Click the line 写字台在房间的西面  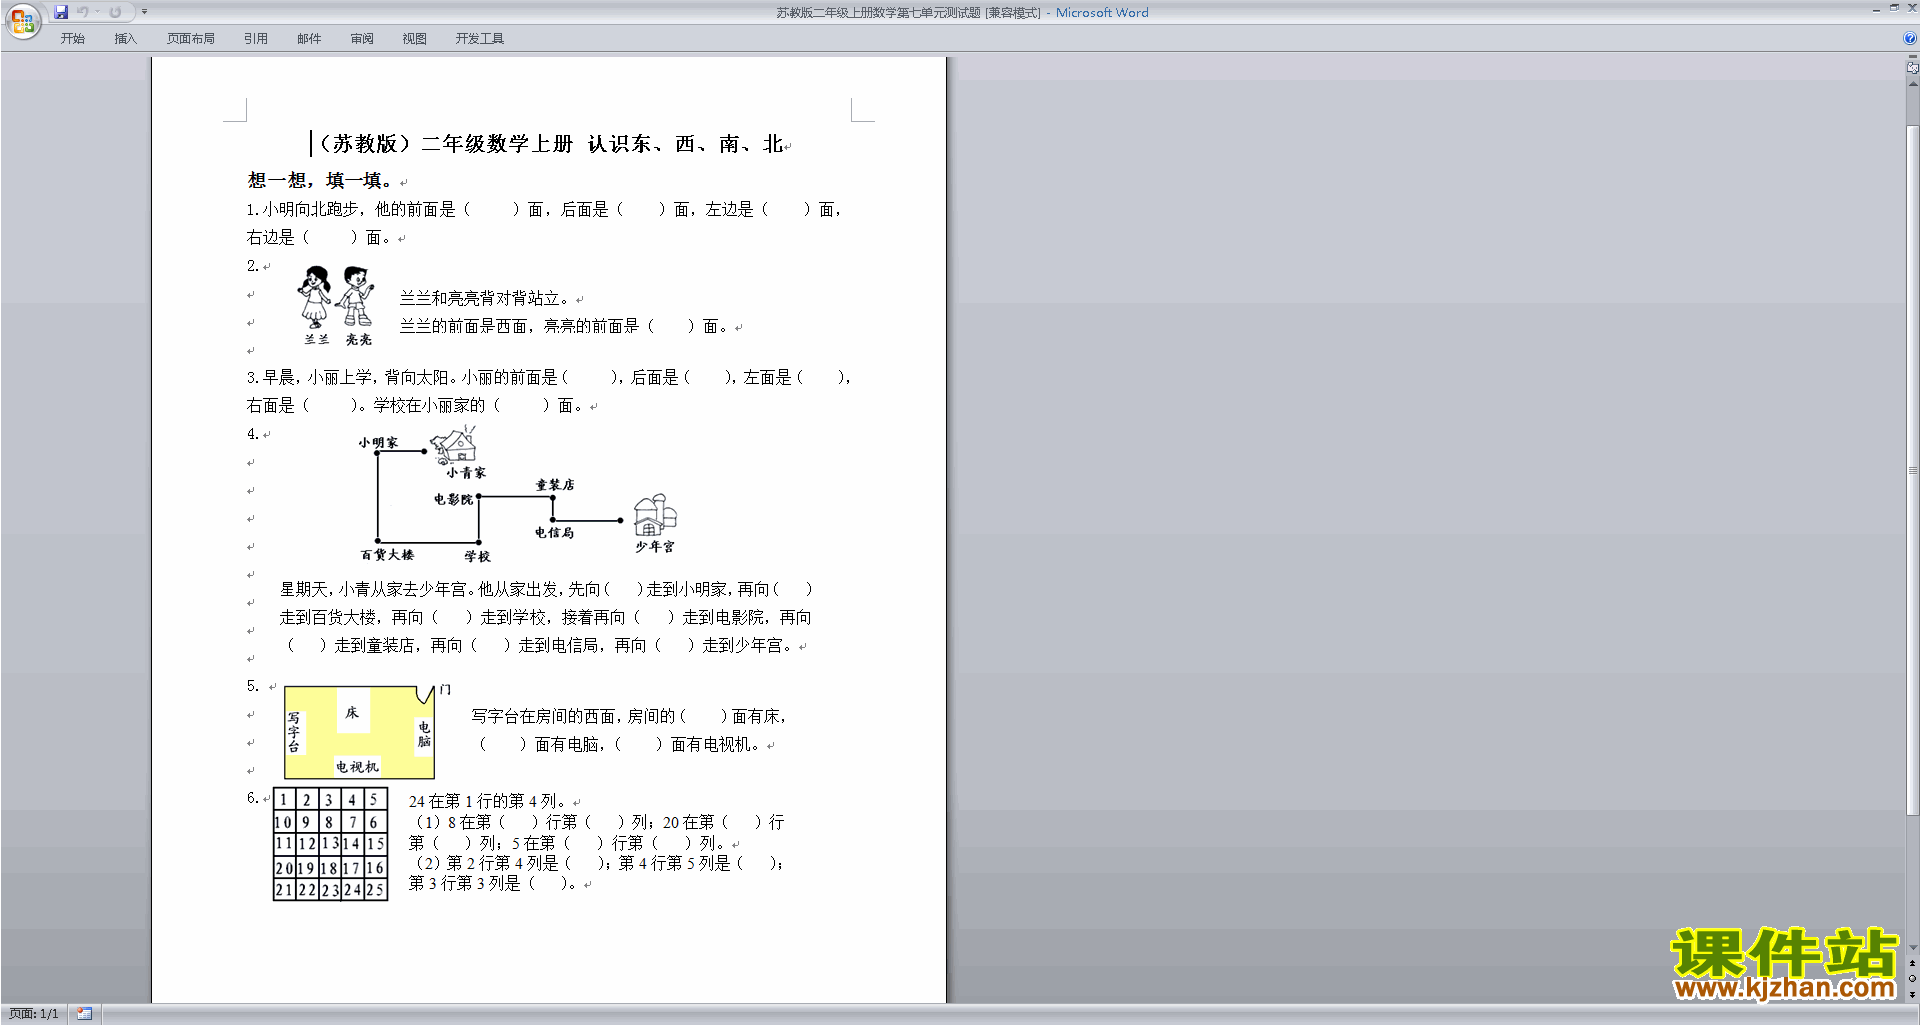tap(629, 716)
